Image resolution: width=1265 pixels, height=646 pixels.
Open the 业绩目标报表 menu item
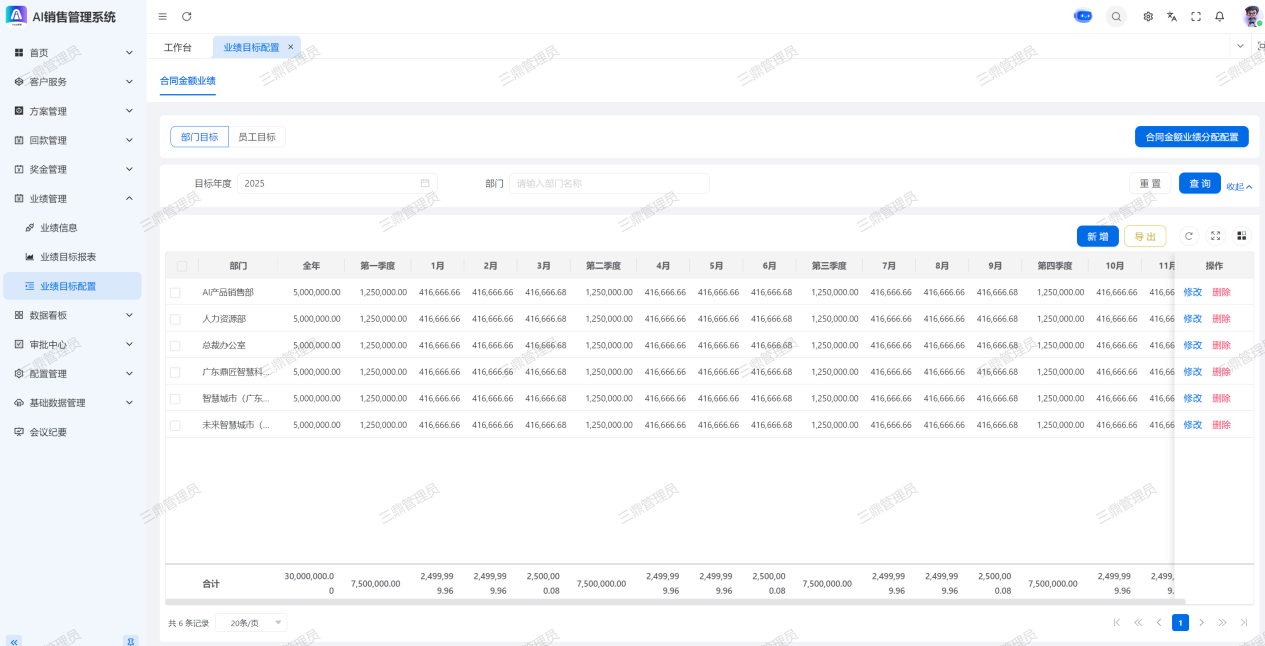(68, 257)
